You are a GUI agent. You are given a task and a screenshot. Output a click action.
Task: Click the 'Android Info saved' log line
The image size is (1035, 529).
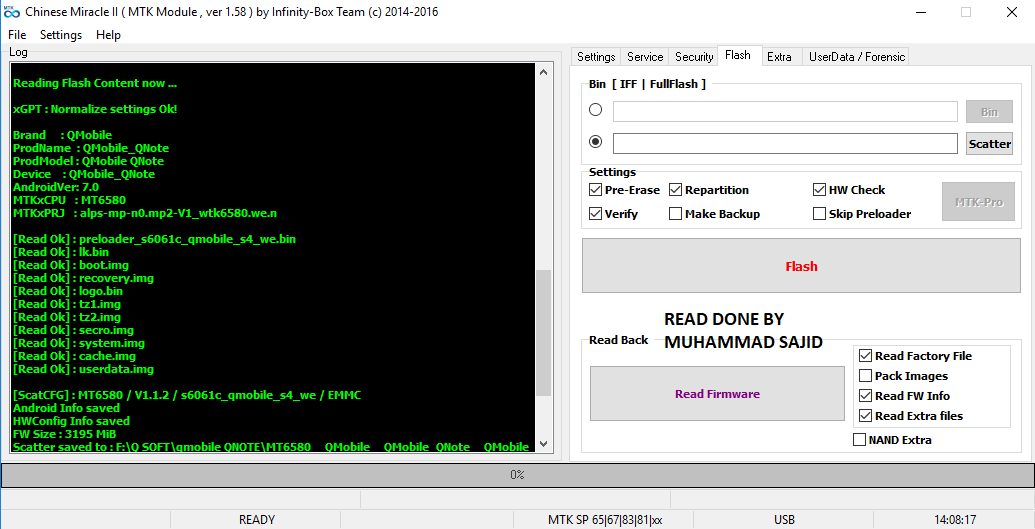[x=66, y=408]
